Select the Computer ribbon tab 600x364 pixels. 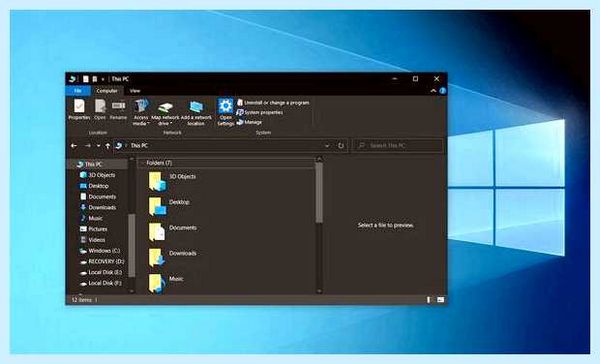(107, 91)
